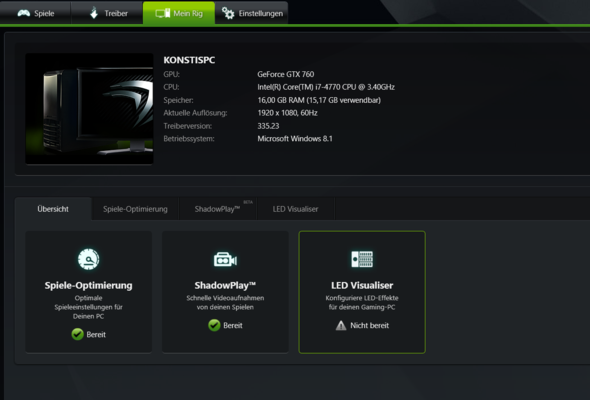This screenshot has height=400, width=590.
Task: Click the driver version 335.23 value
Action: coord(268,126)
